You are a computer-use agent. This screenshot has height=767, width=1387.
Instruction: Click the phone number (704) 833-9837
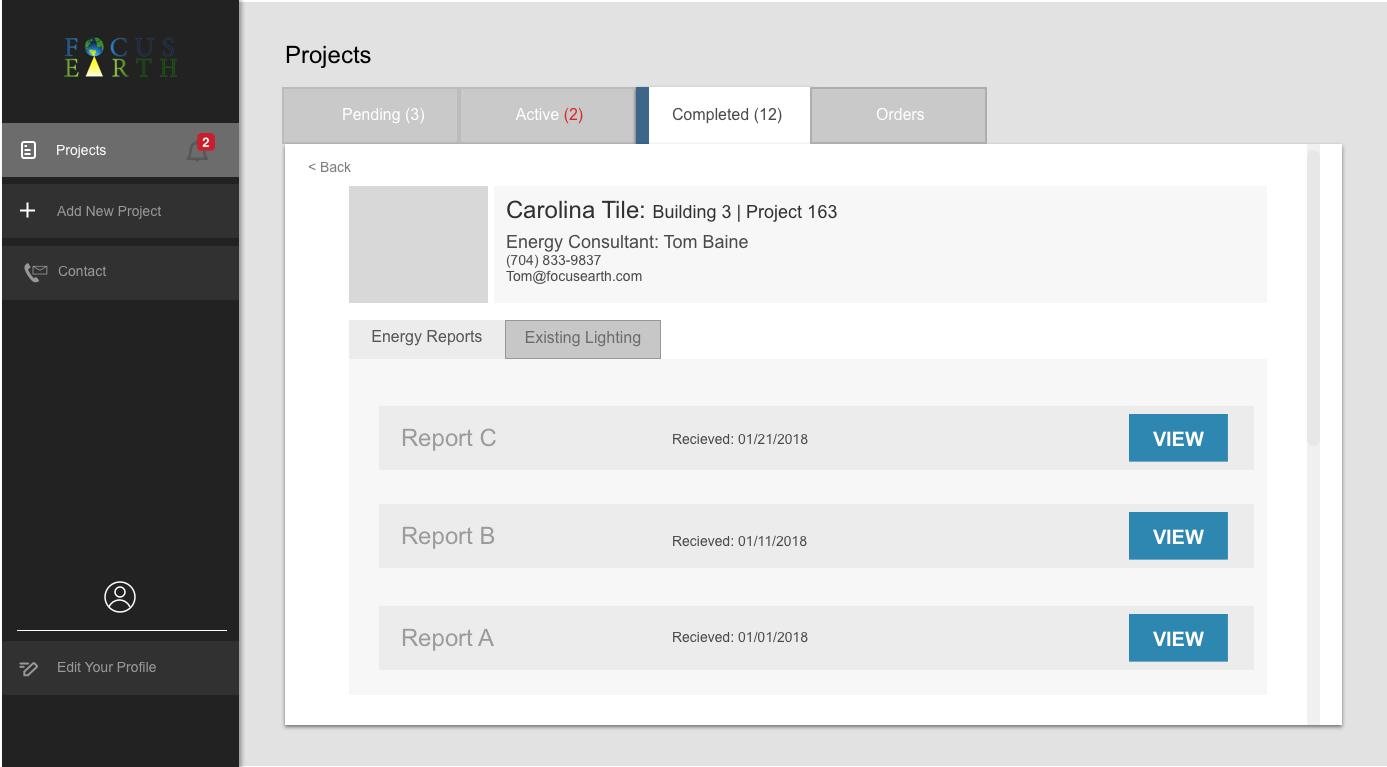(553, 260)
